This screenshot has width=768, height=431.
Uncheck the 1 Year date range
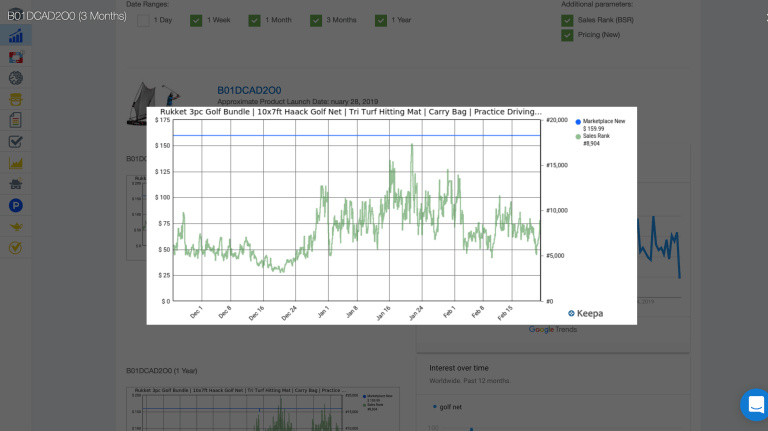(x=381, y=21)
